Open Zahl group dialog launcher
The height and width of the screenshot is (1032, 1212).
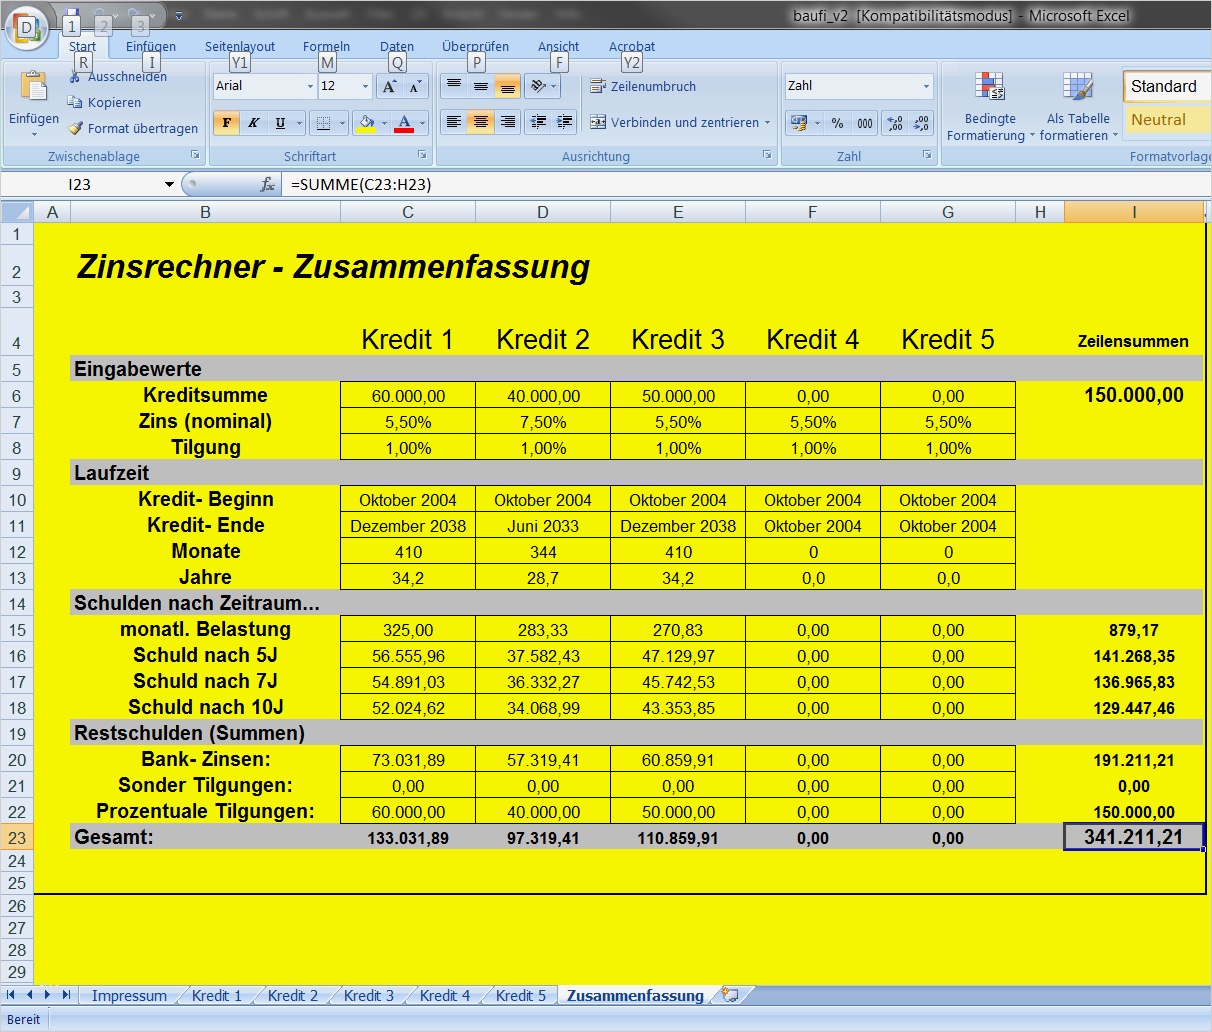coord(927,156)
